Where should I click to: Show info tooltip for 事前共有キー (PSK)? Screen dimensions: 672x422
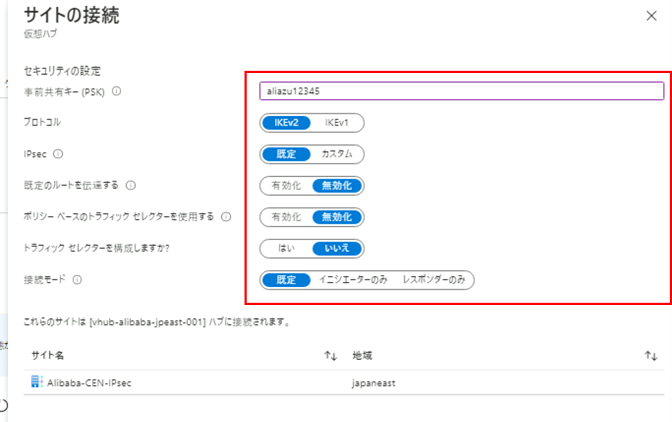tap(117, 91)
